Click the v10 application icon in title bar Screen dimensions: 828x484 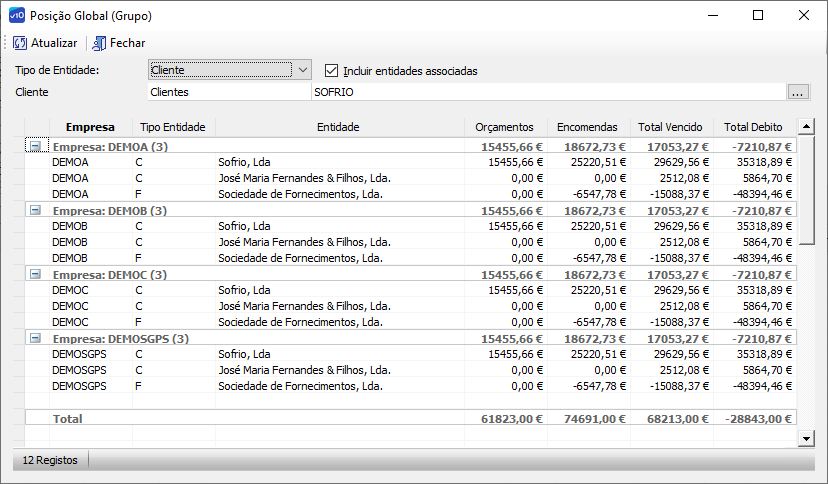coord(17,15)
